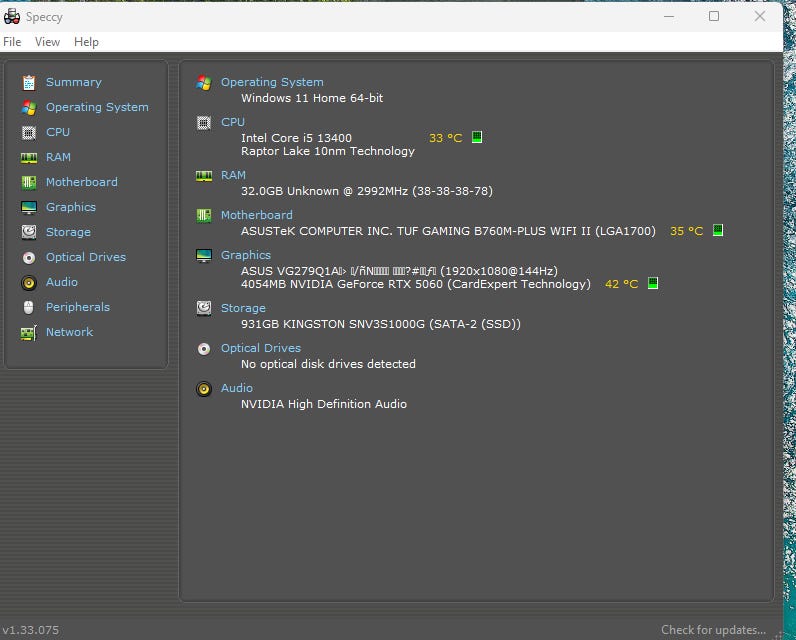This screenshot has width=796, height=640.
Task: Click the version label v1.33.075
Action: (x=31, y=630)
